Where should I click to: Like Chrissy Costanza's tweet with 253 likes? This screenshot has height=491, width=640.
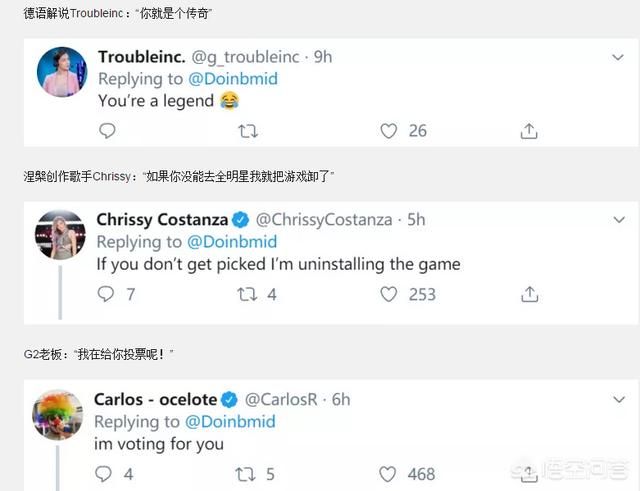[x=389, y=294]
